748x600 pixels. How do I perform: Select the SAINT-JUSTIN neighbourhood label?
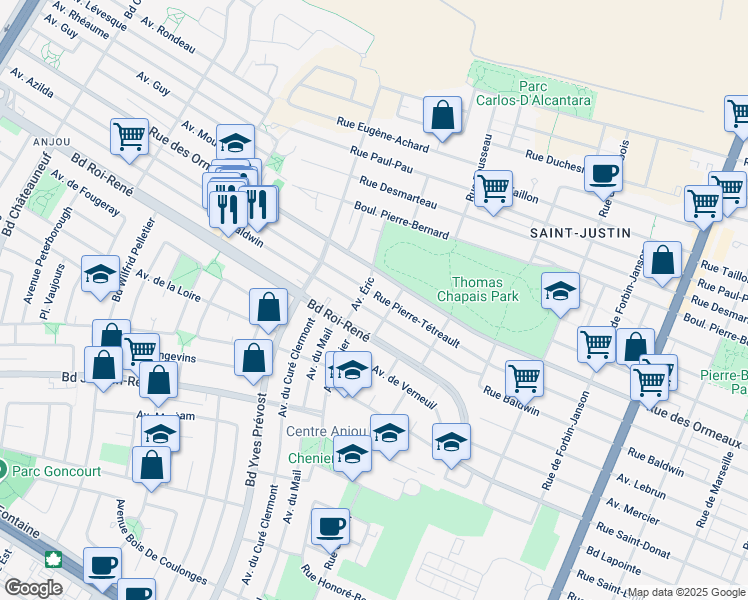pos(581,233)
